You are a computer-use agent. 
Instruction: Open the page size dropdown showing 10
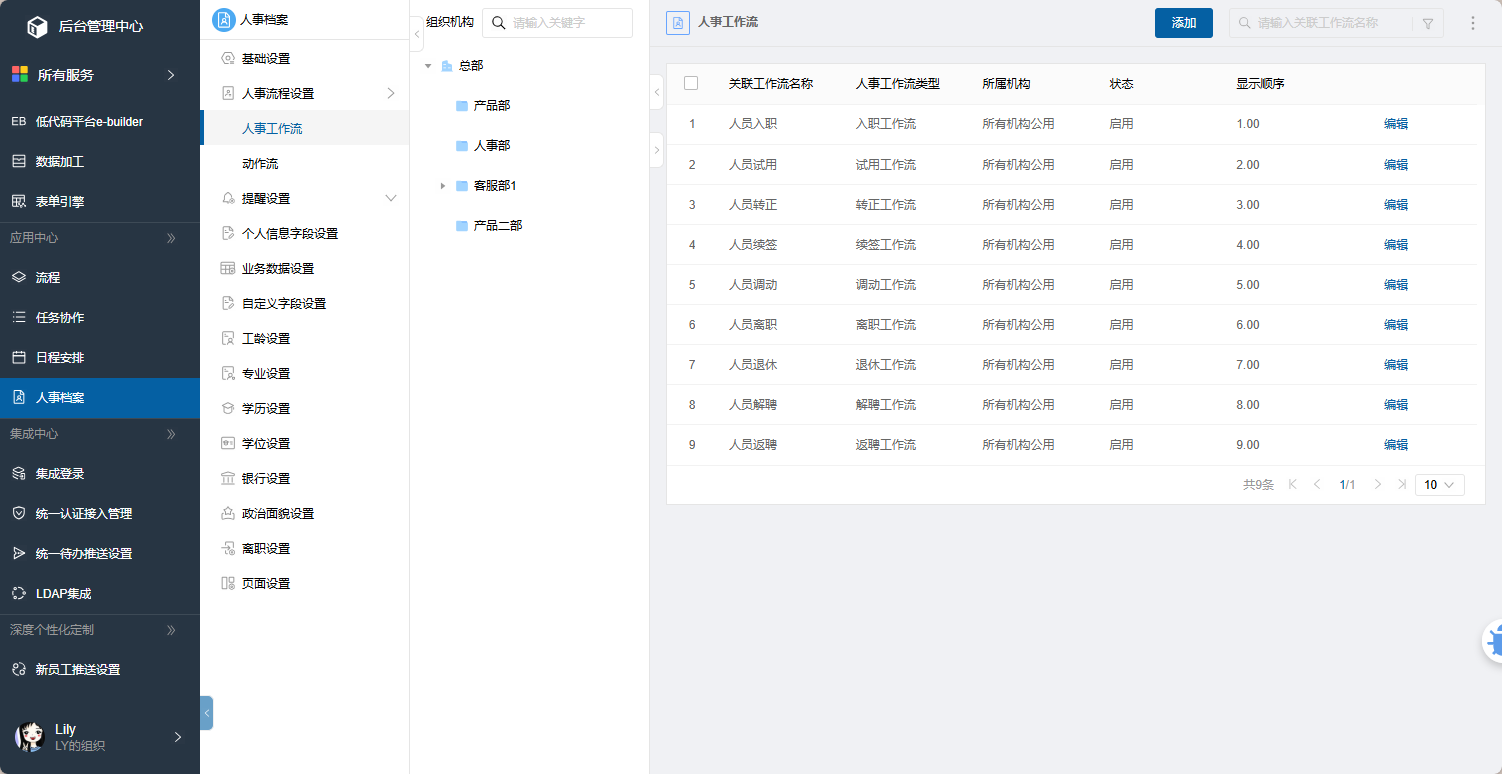click(1439, 484)
